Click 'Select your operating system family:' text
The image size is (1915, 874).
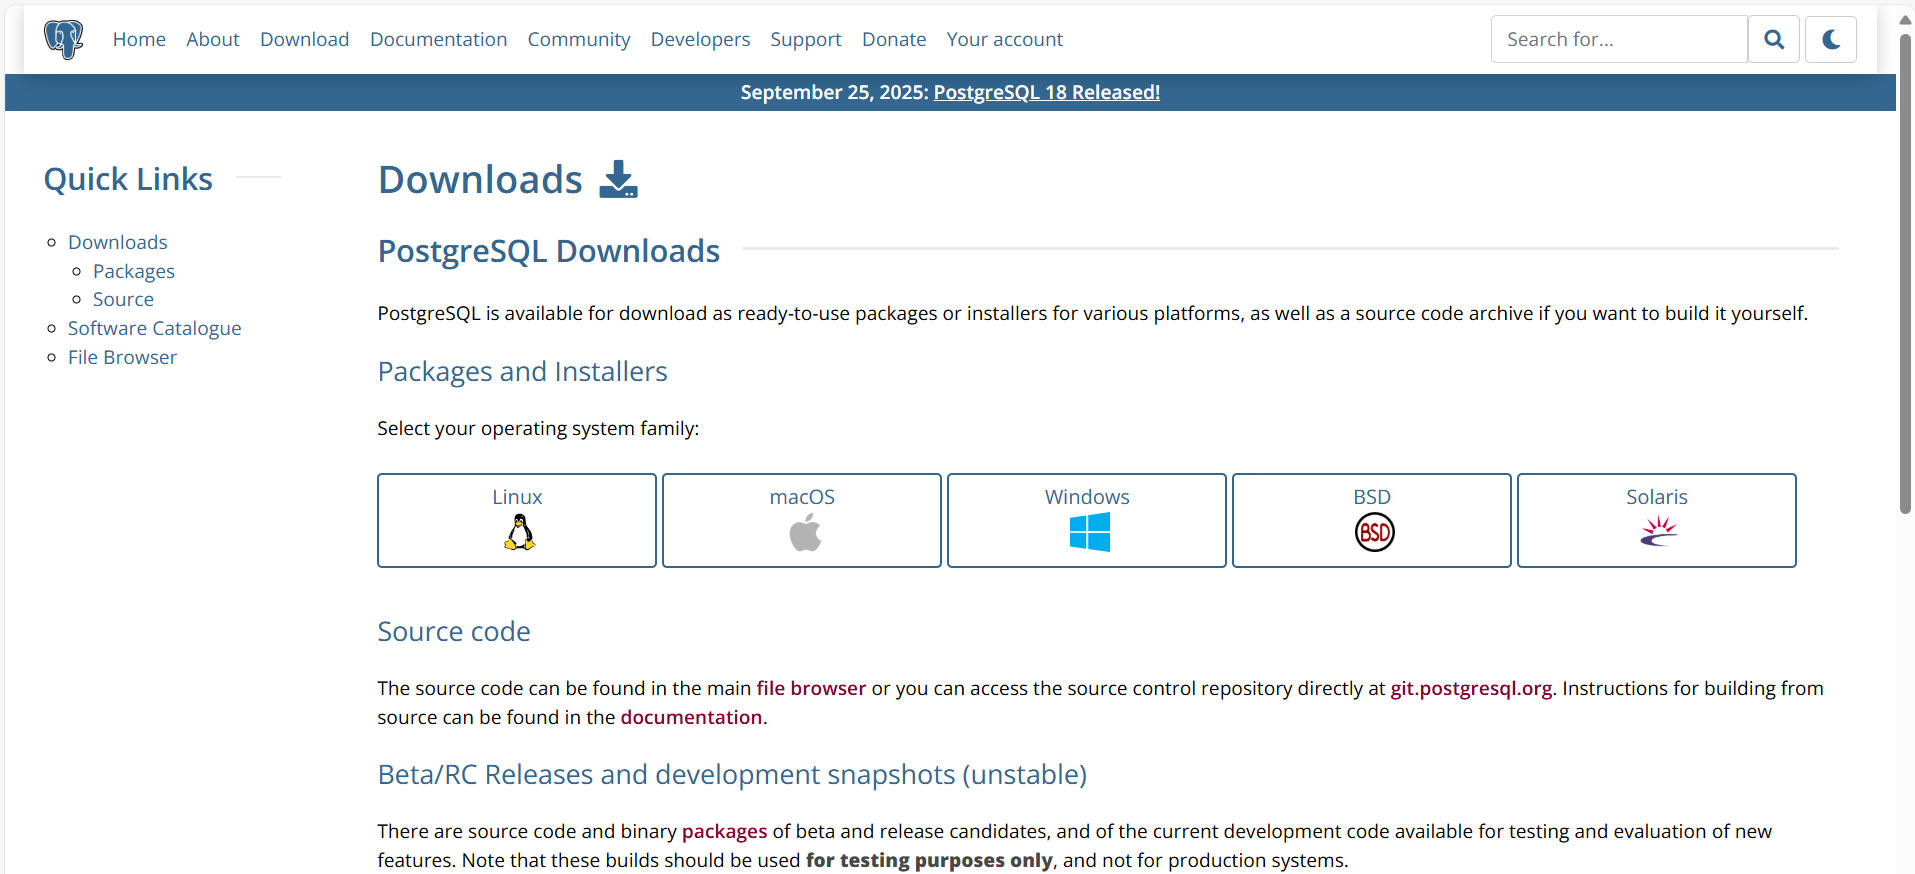click(x=538, y=428)
